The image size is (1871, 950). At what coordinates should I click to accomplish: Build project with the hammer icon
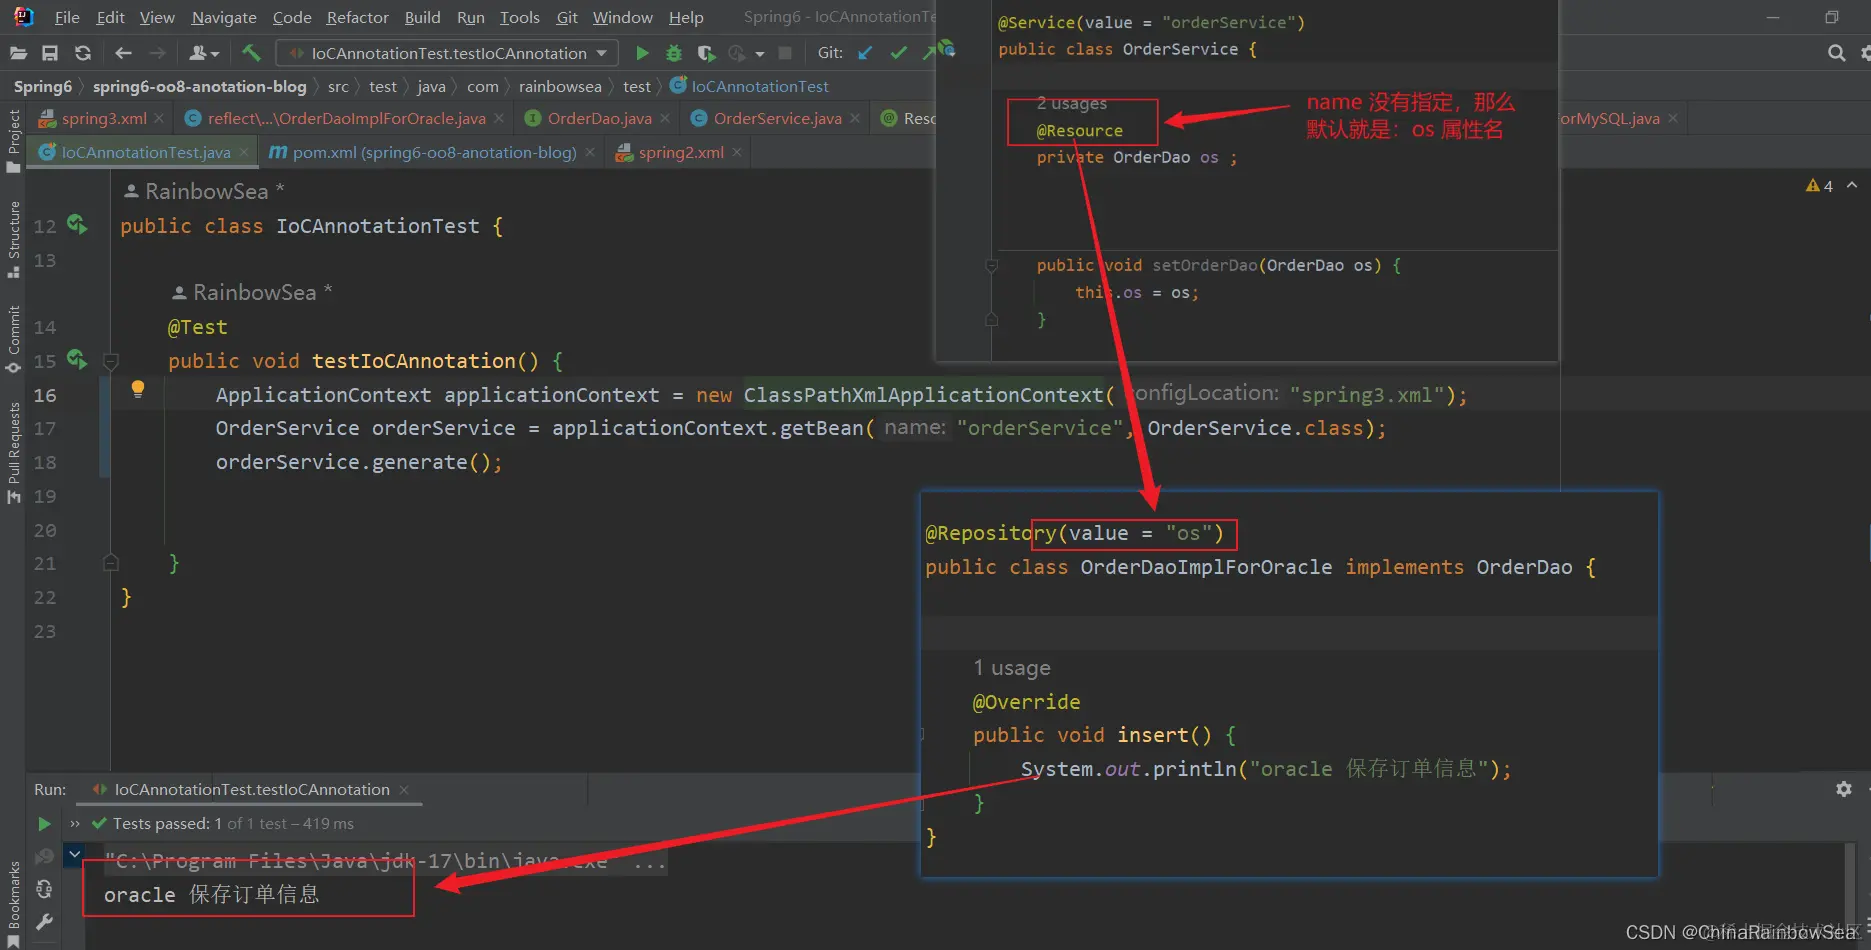(251, 53)
